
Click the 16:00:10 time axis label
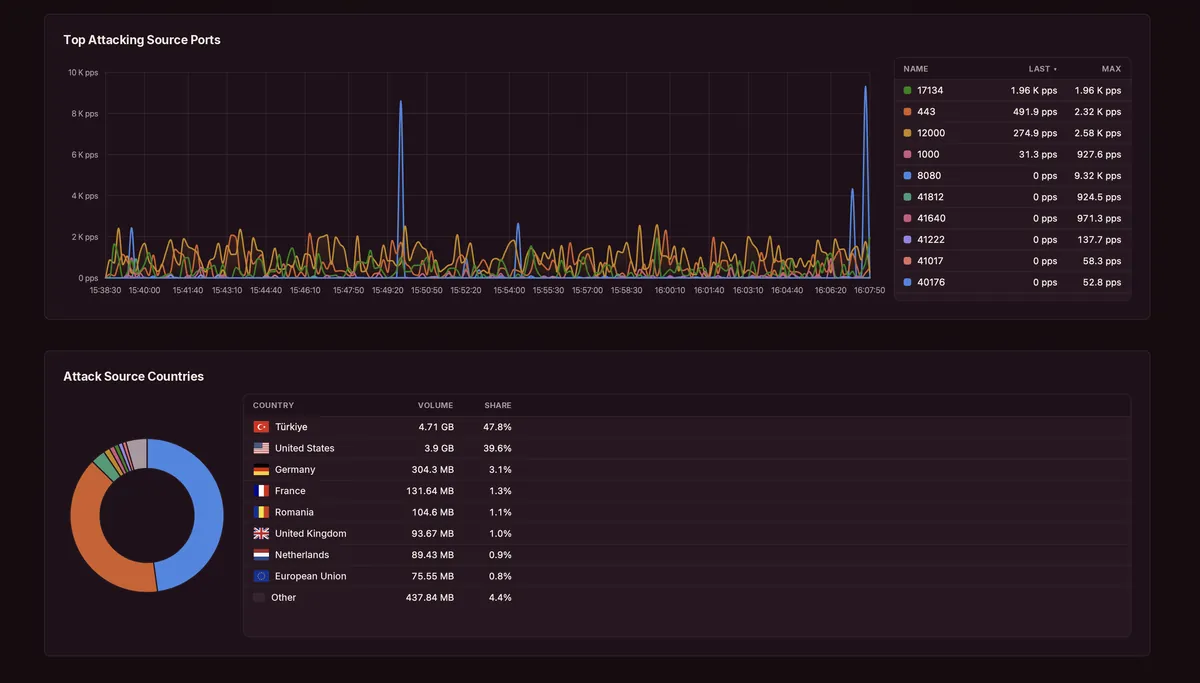click(669, 290)
